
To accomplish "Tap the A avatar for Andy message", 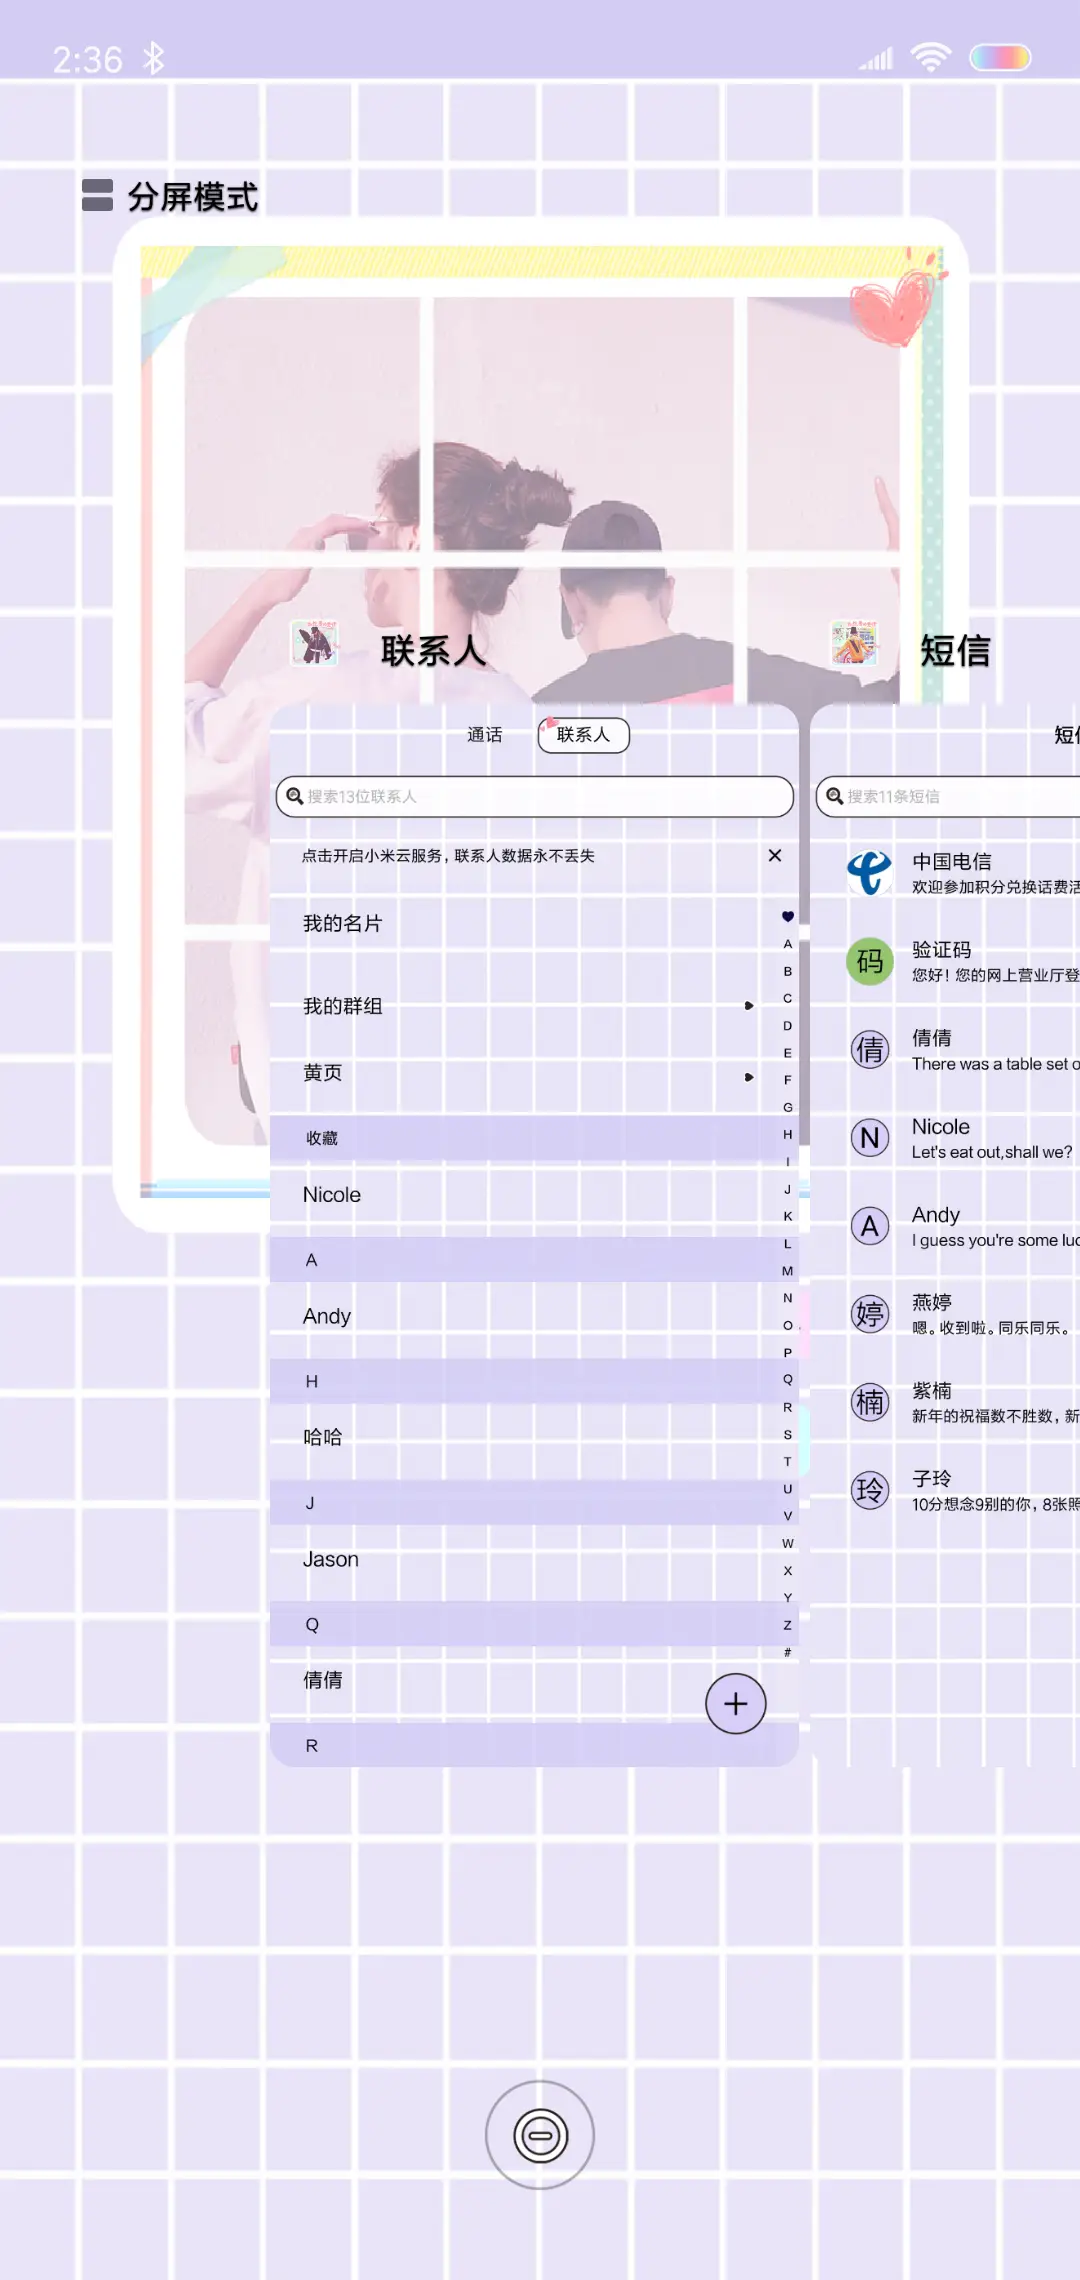I will [x=870, y=1226].
